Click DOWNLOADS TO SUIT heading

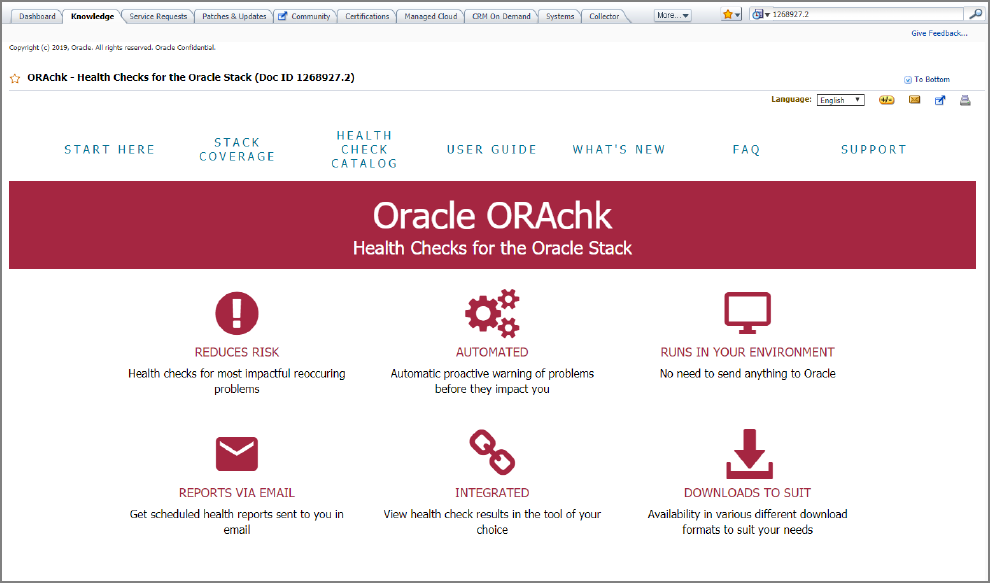click(748, 493)
